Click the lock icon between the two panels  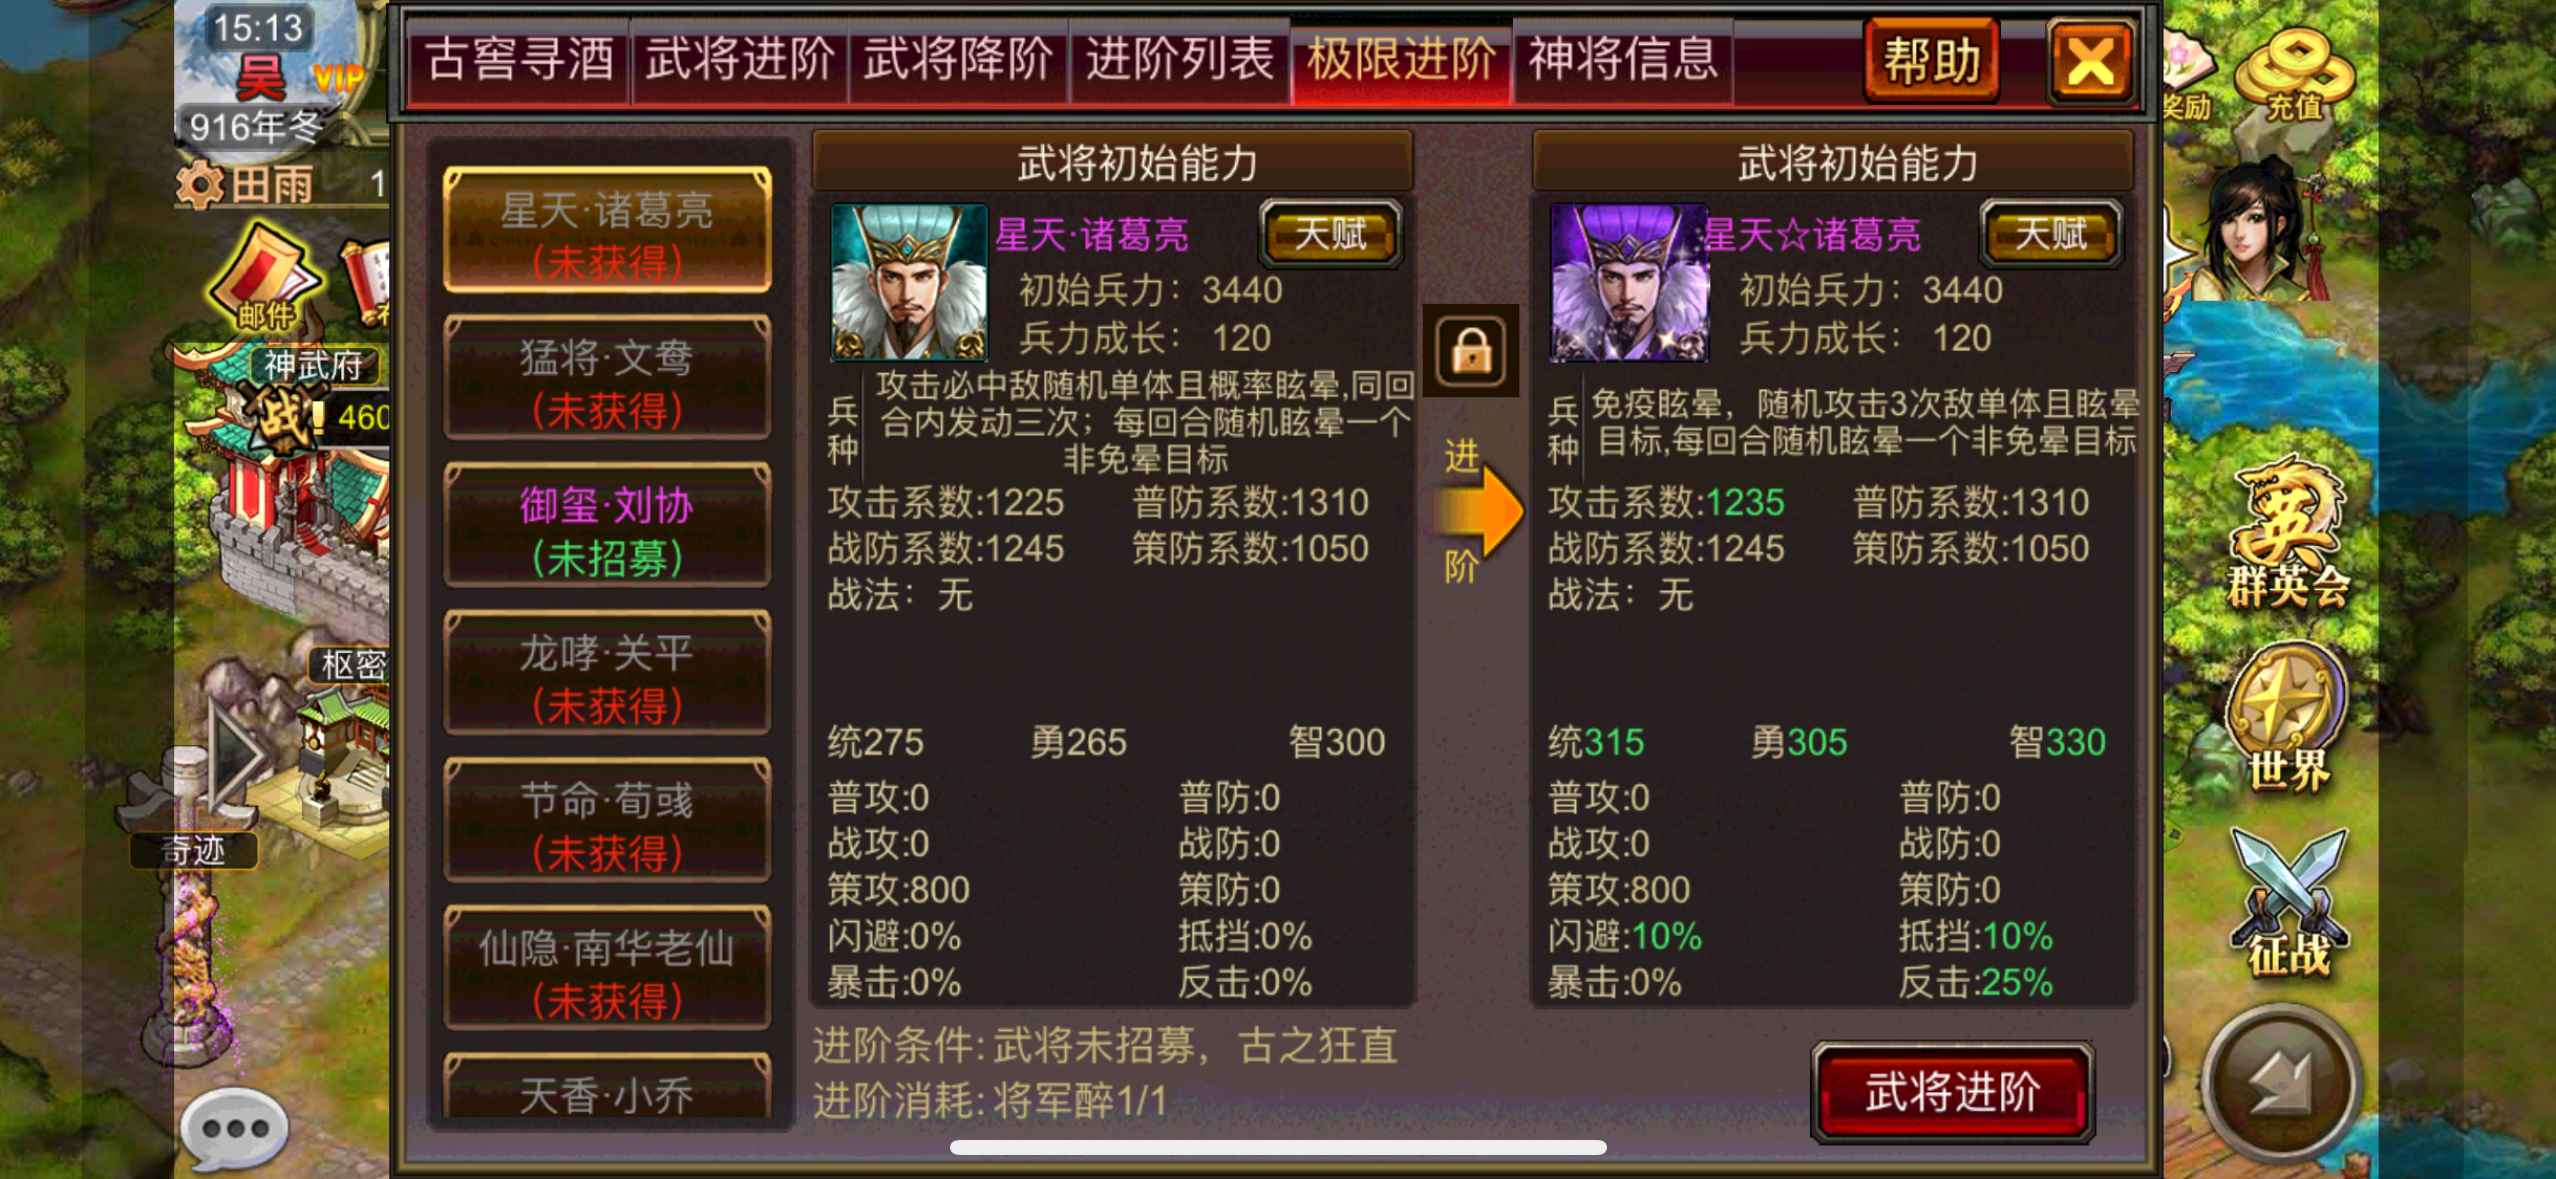coord(1471,351)
